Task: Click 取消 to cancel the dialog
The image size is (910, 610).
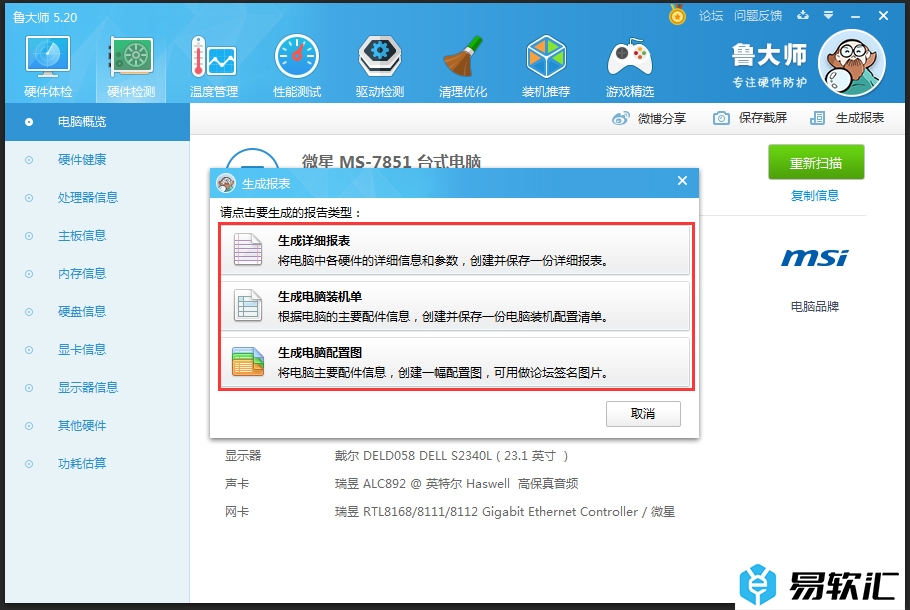Action: pos(643,414)
